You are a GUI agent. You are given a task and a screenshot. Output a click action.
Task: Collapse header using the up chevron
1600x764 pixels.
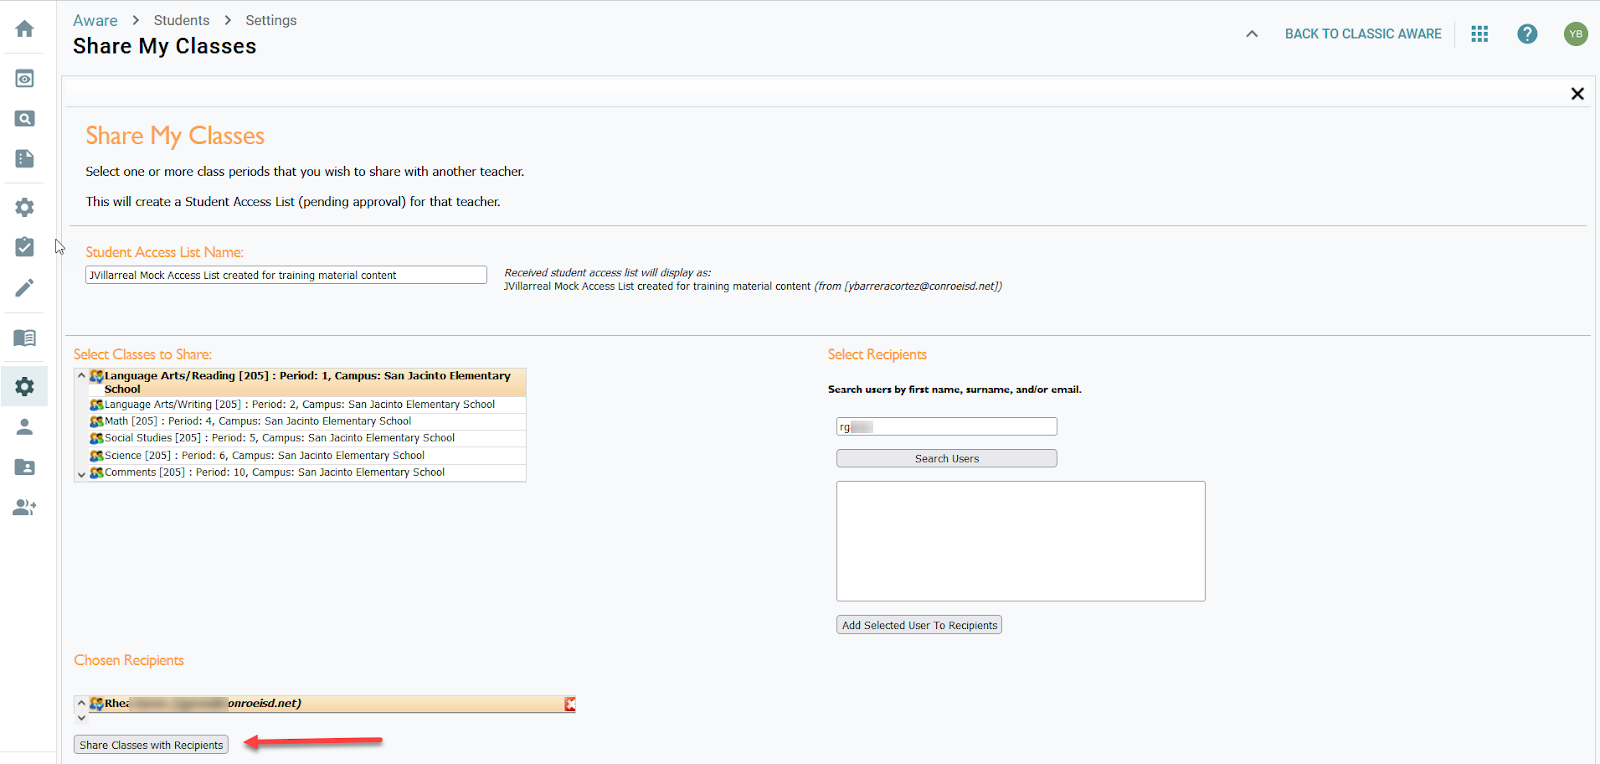click(1252, 34)
